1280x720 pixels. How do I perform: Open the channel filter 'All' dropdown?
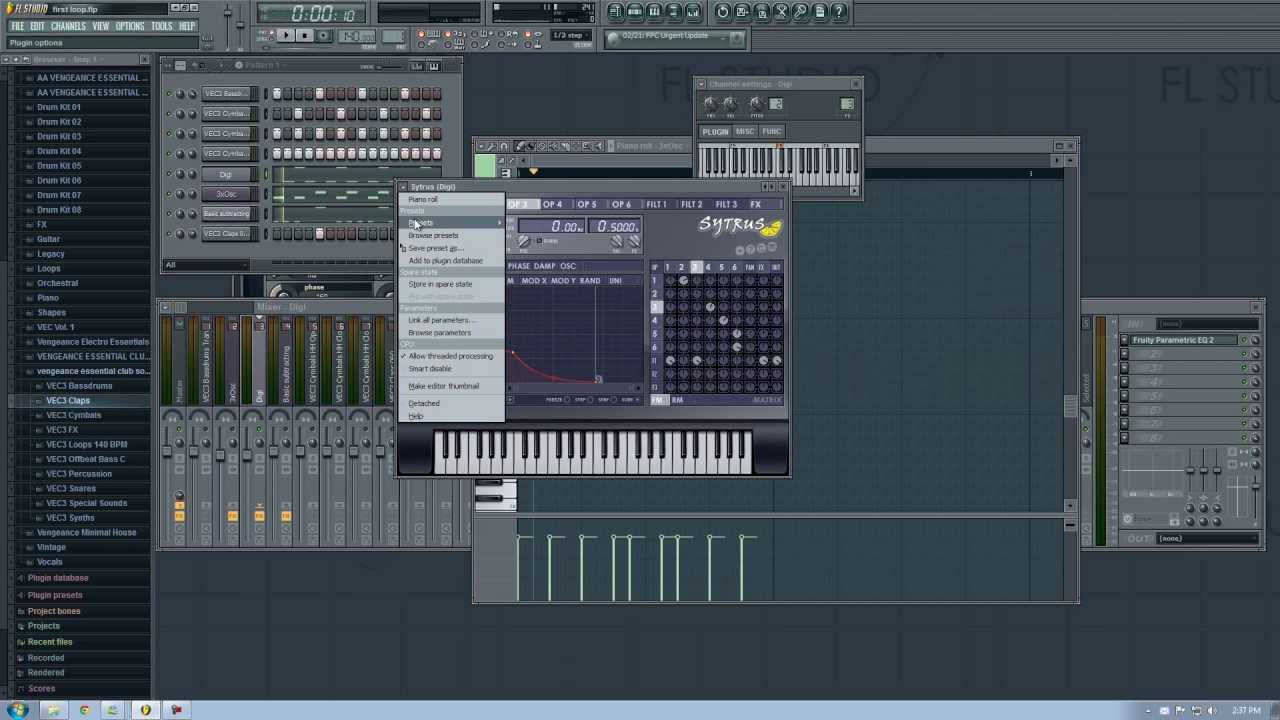[x=207, y=265]
